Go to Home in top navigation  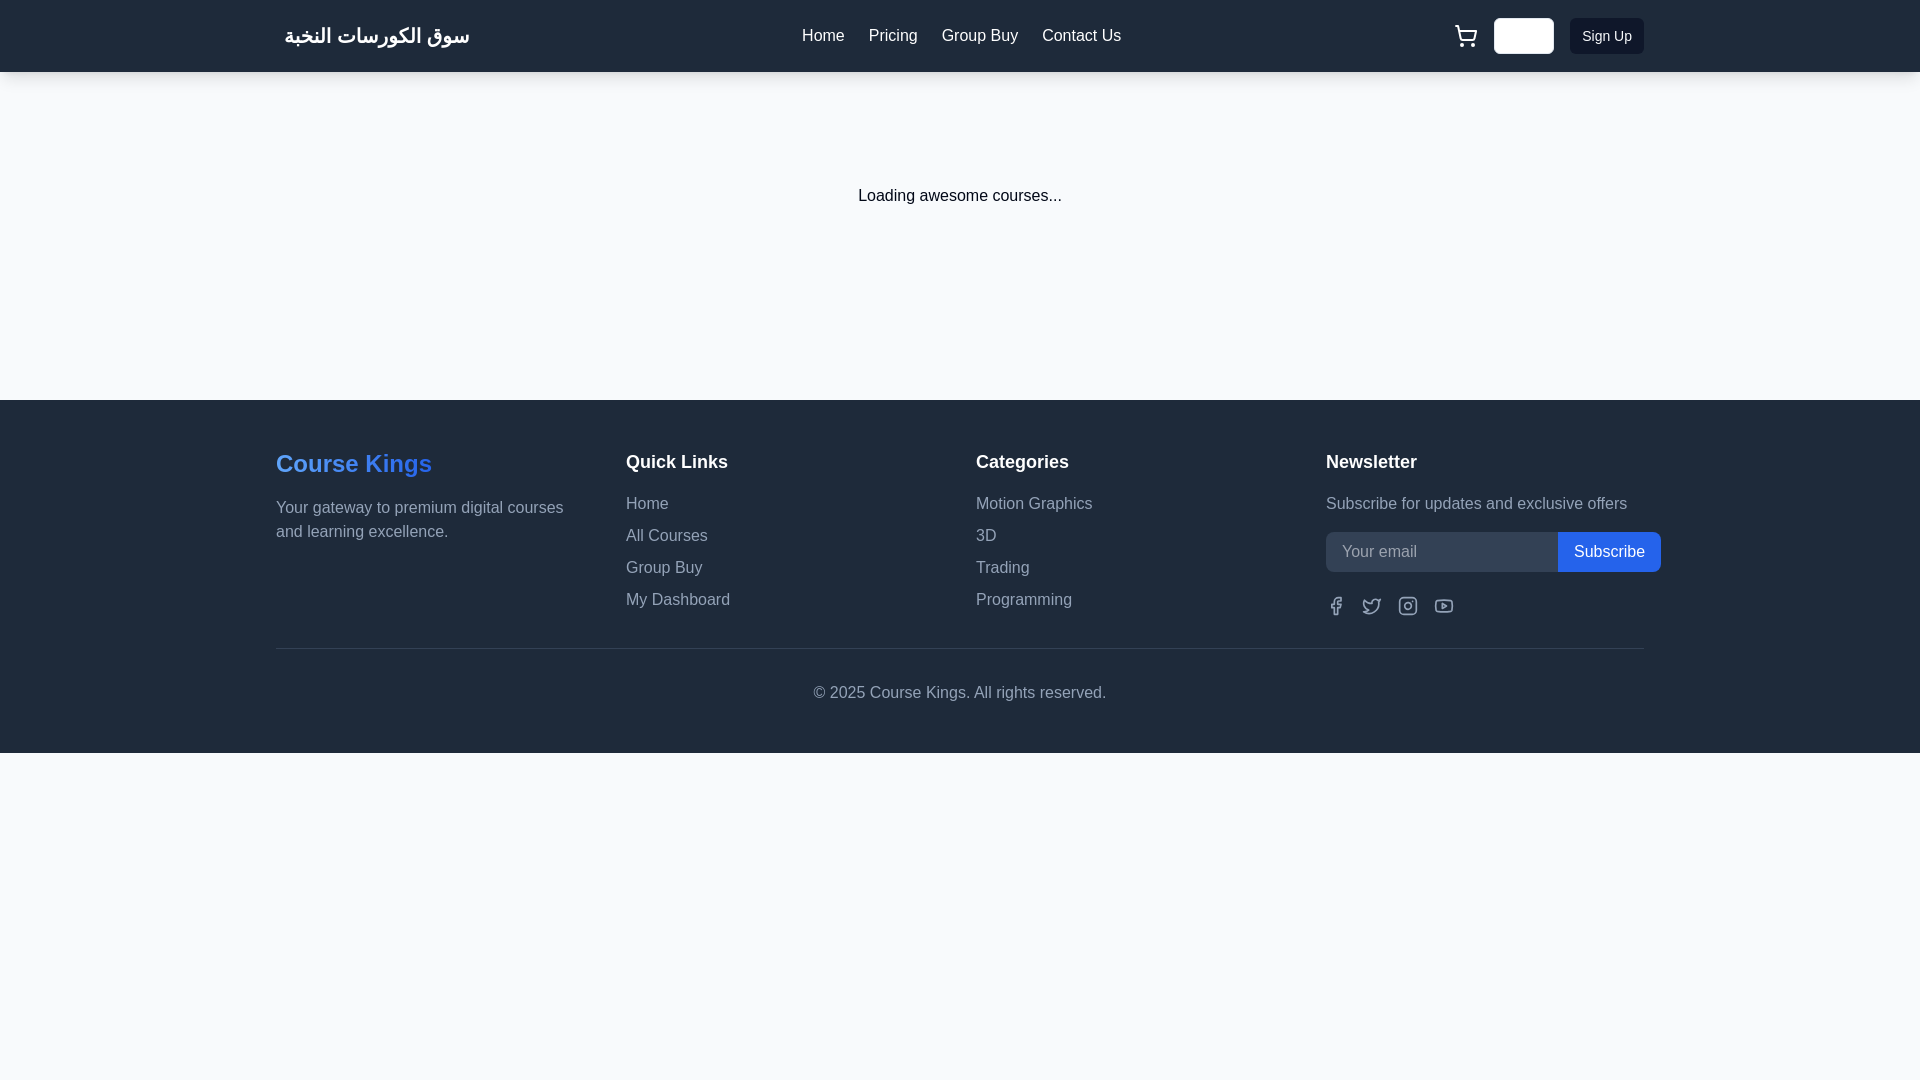tap(823, 36)
